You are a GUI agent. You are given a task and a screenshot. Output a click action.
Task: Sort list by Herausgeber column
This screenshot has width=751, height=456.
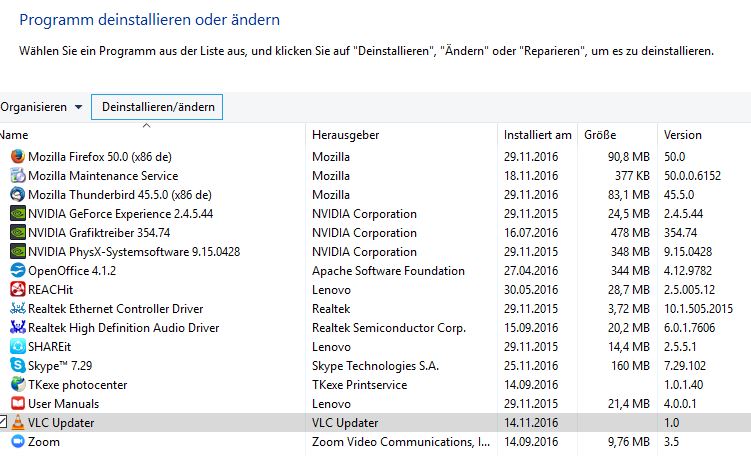pyautogui.click(x=345, y=135)
